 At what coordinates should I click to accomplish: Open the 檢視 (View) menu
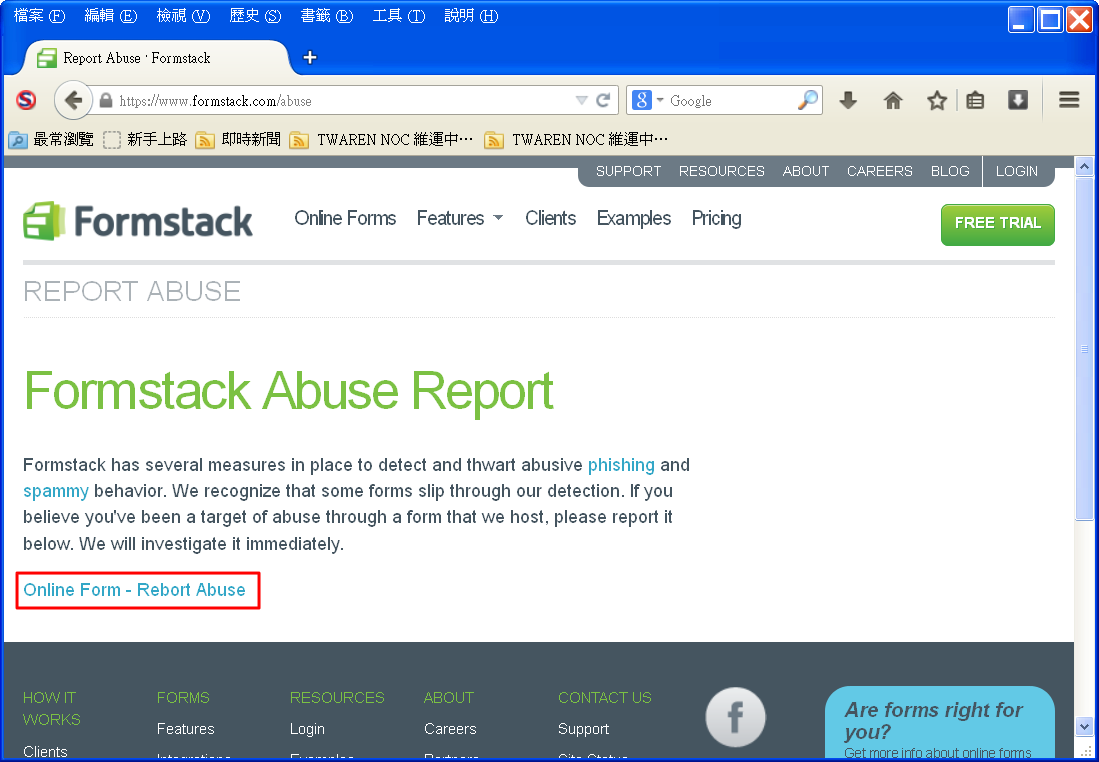click(183, 16)
